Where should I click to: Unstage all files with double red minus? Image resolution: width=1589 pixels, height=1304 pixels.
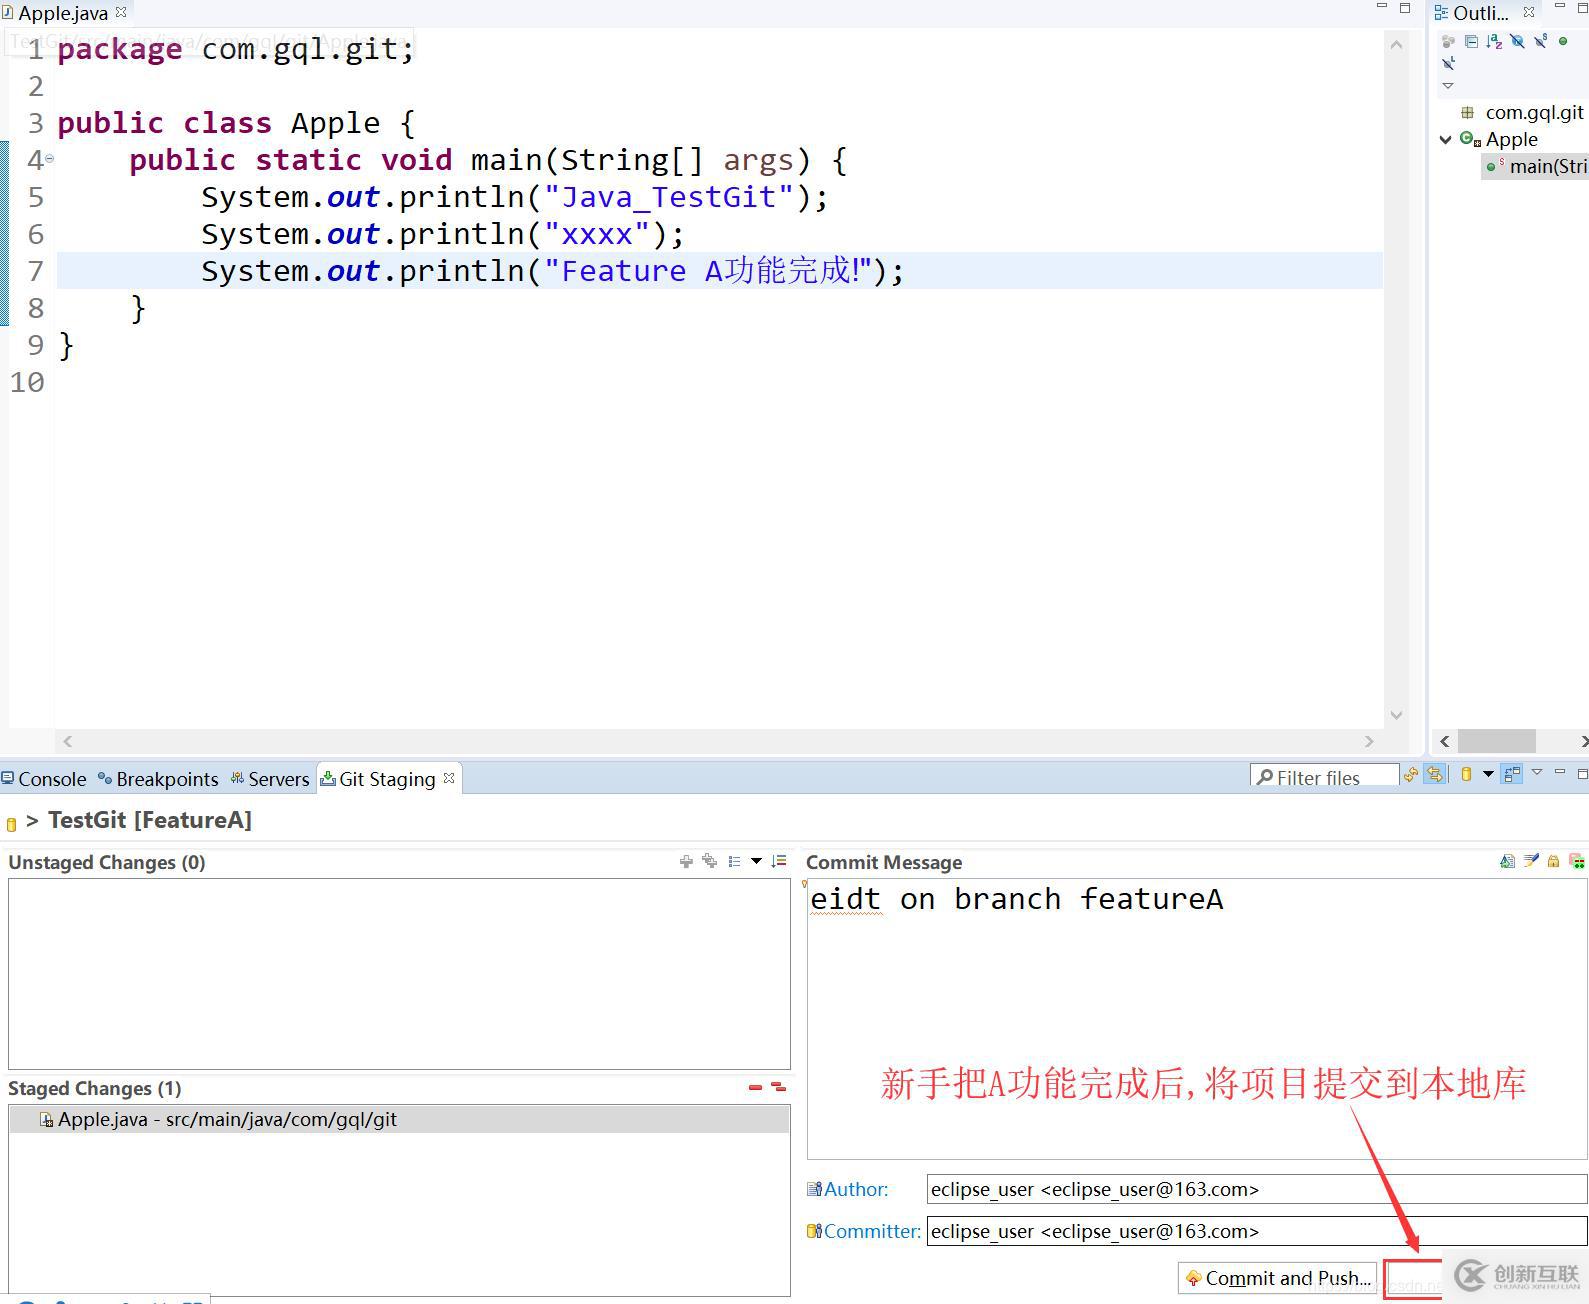pyautogui.click(x=778, y=1087)
